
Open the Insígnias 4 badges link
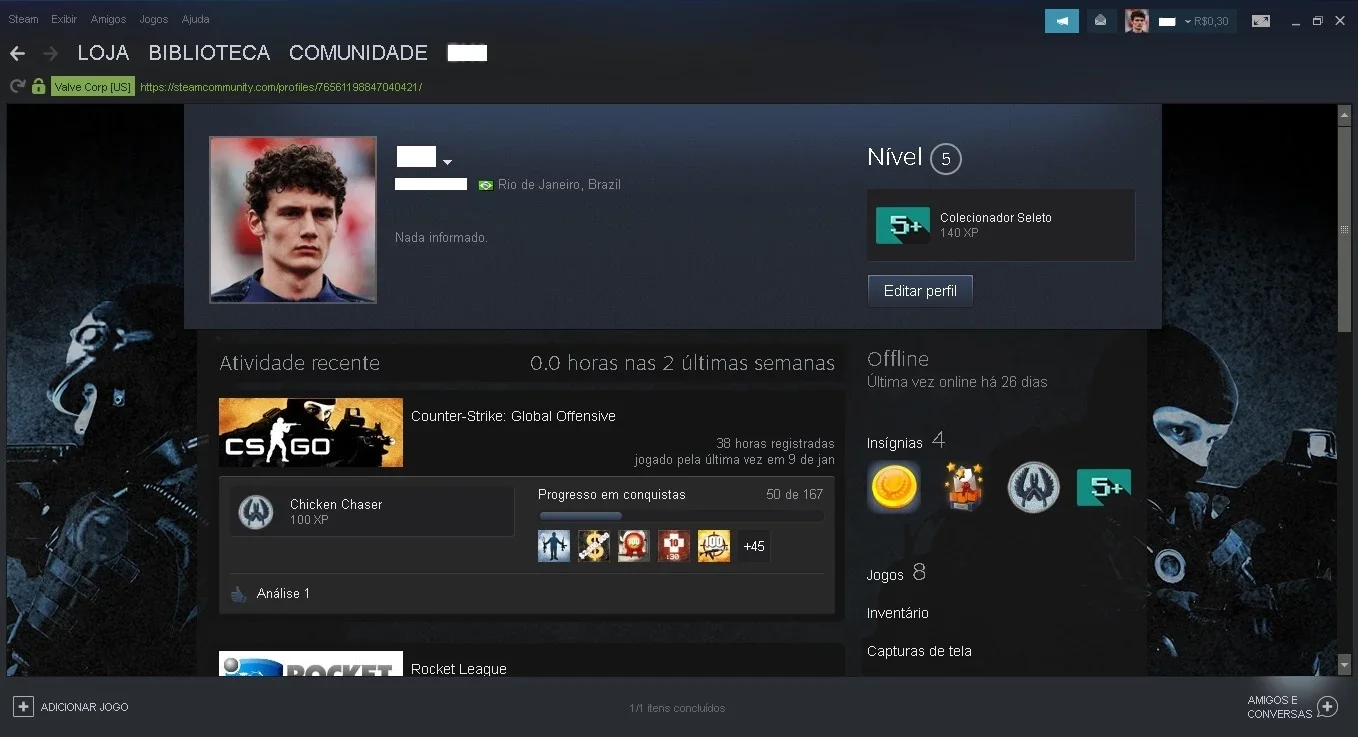coord(906,441)
